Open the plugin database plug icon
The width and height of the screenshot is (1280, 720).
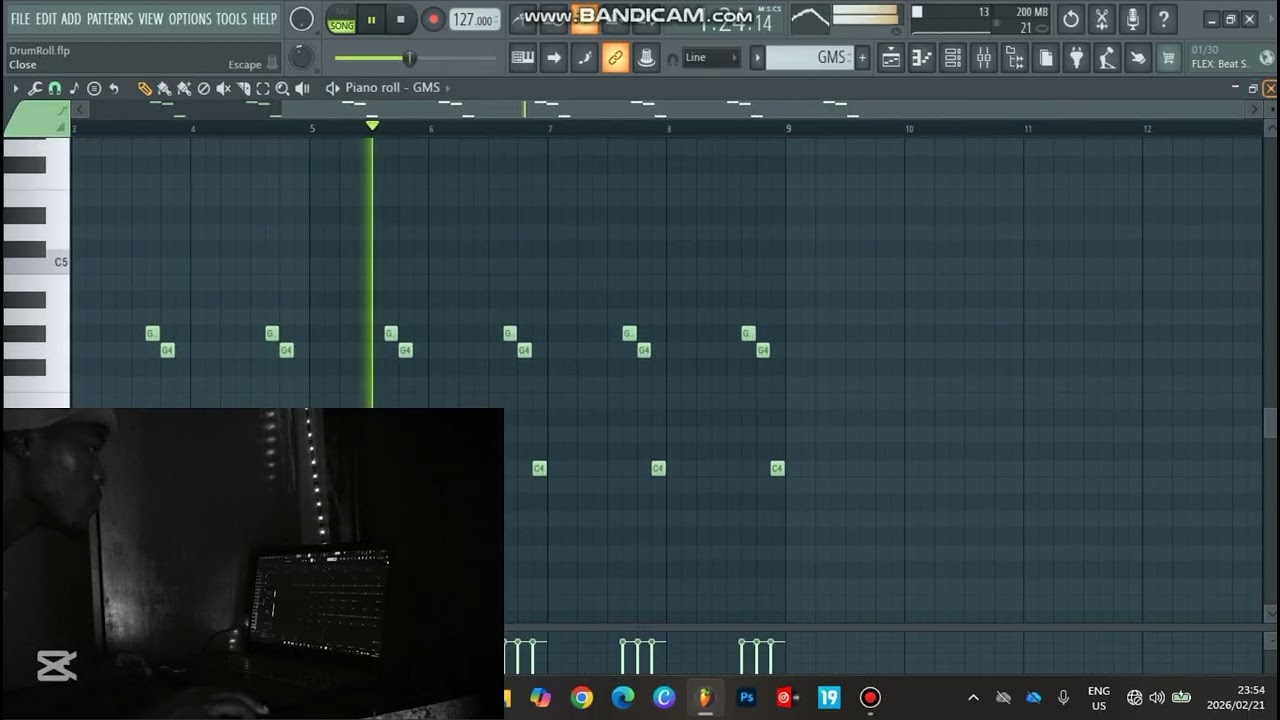(1076, 58)
